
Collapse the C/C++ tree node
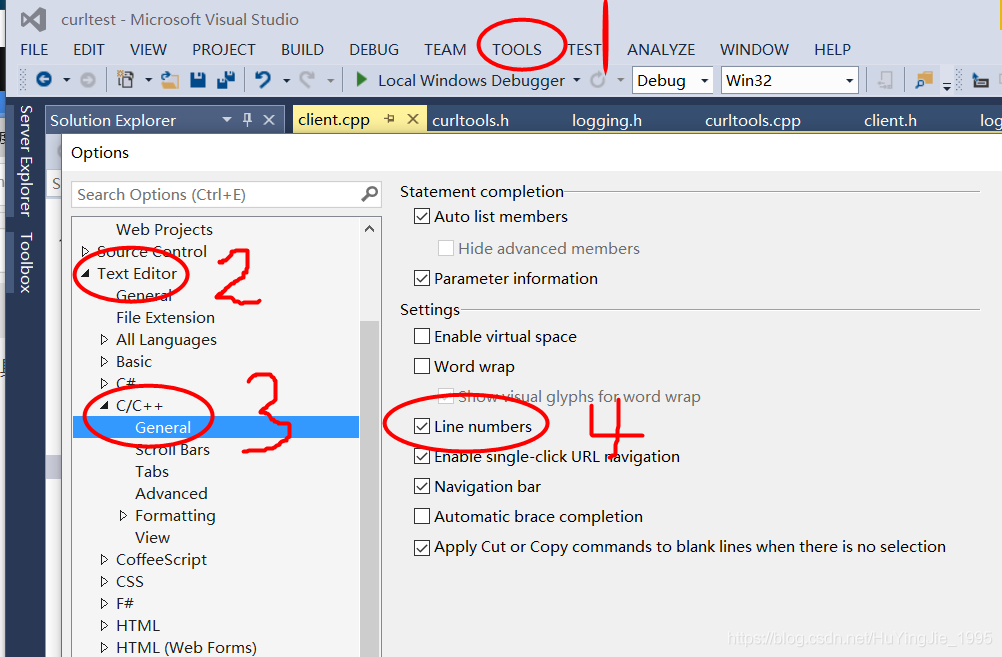[104, 405]
